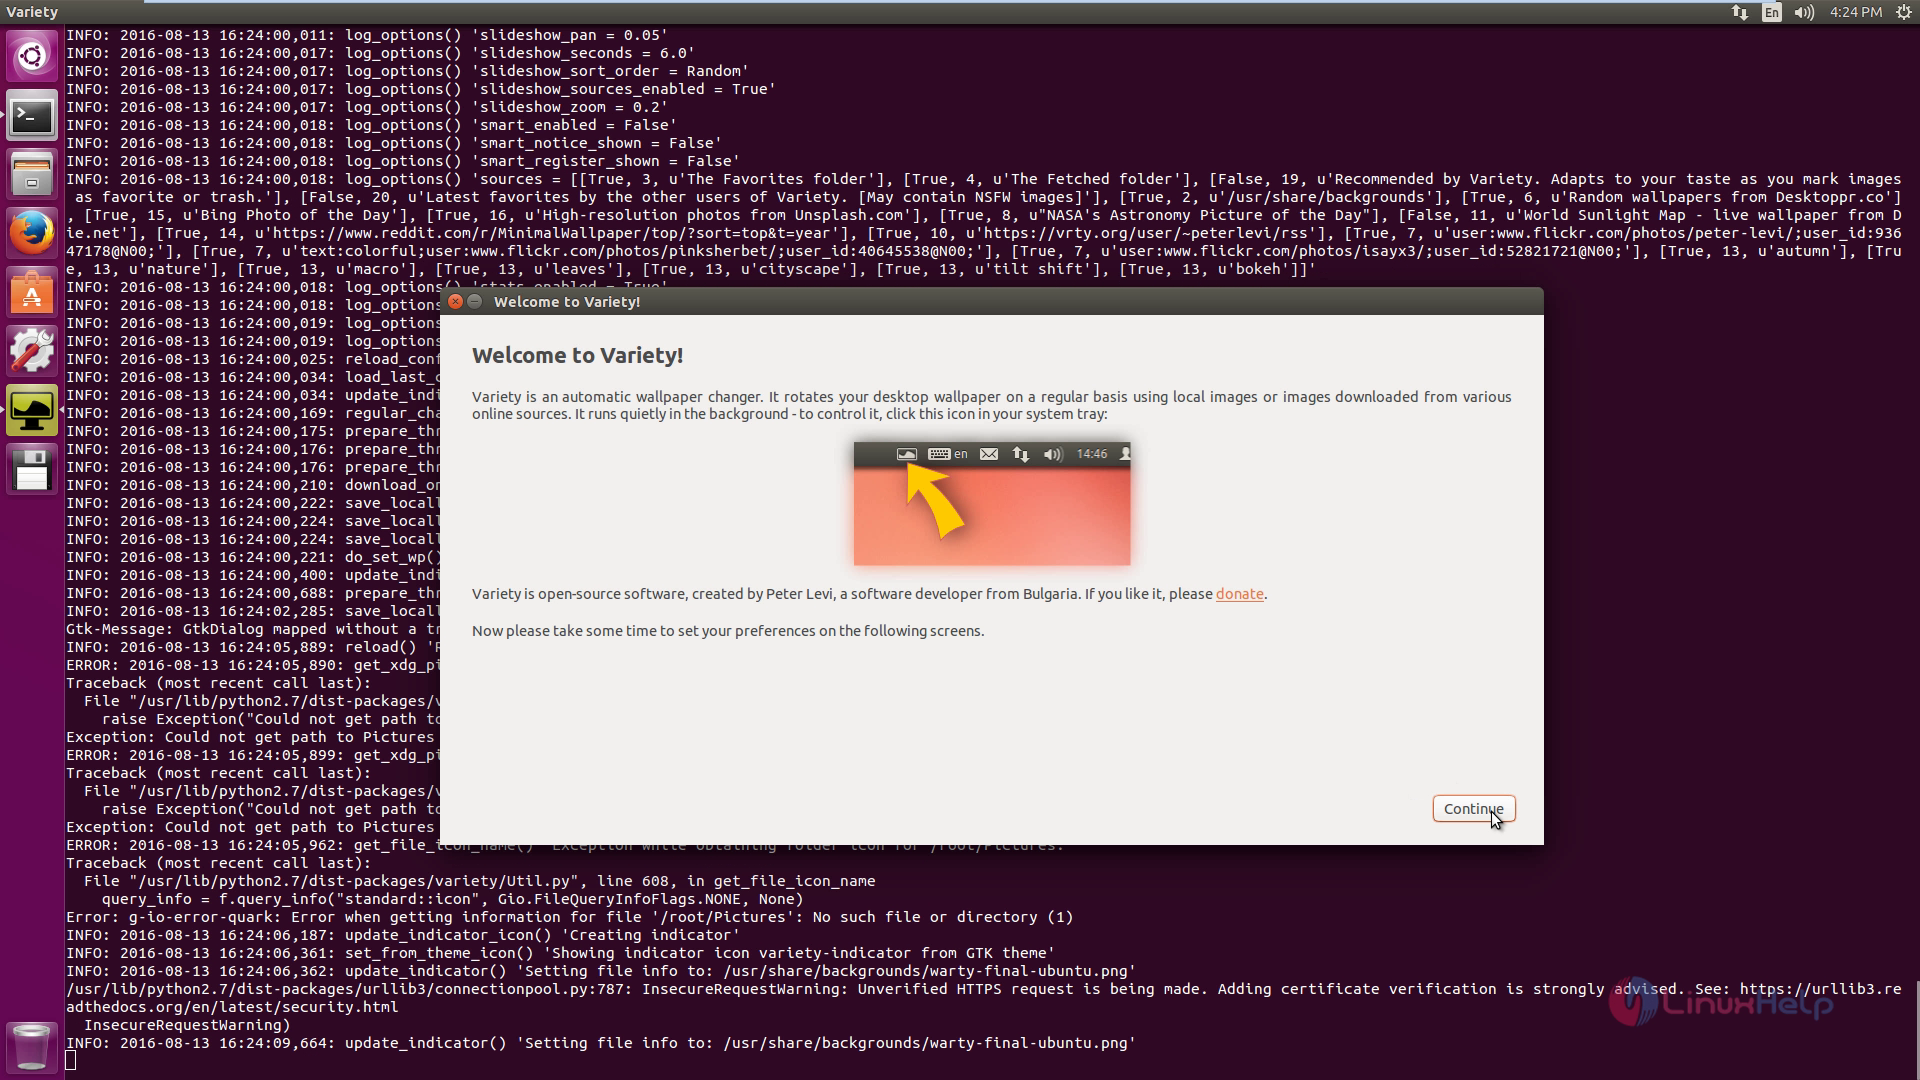
Task: Close the Welcome to Variety dialog
Action: 455,301
